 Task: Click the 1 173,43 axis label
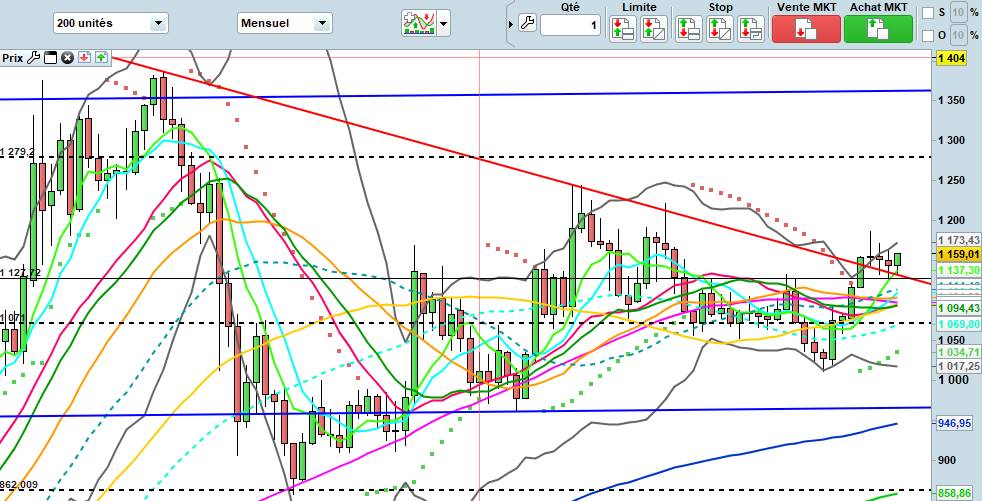tap(958, 240)
